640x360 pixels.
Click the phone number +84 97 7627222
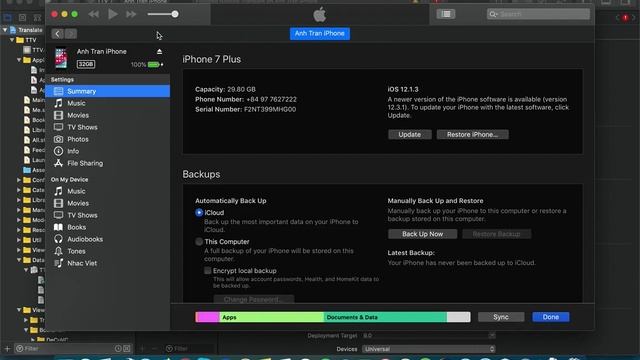point(271,99)
